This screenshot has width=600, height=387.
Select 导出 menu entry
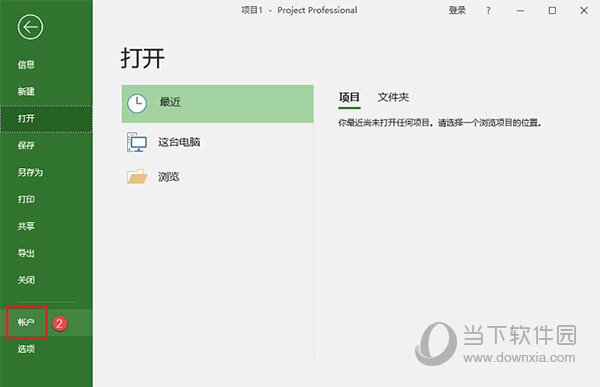26,253
